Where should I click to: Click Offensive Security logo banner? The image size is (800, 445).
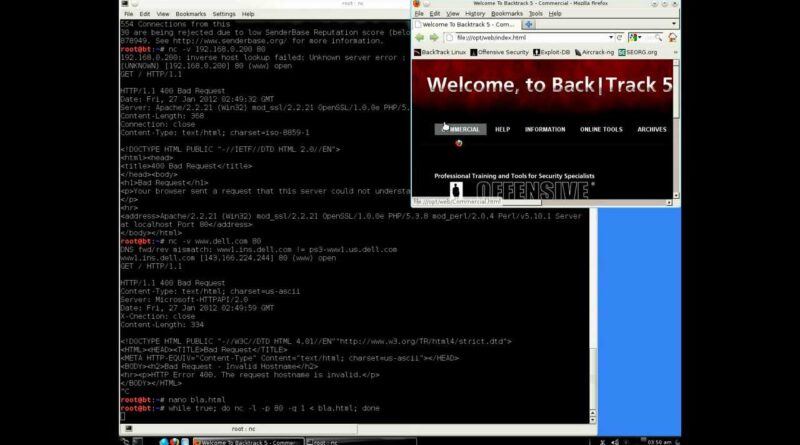[x=522, y=190]
